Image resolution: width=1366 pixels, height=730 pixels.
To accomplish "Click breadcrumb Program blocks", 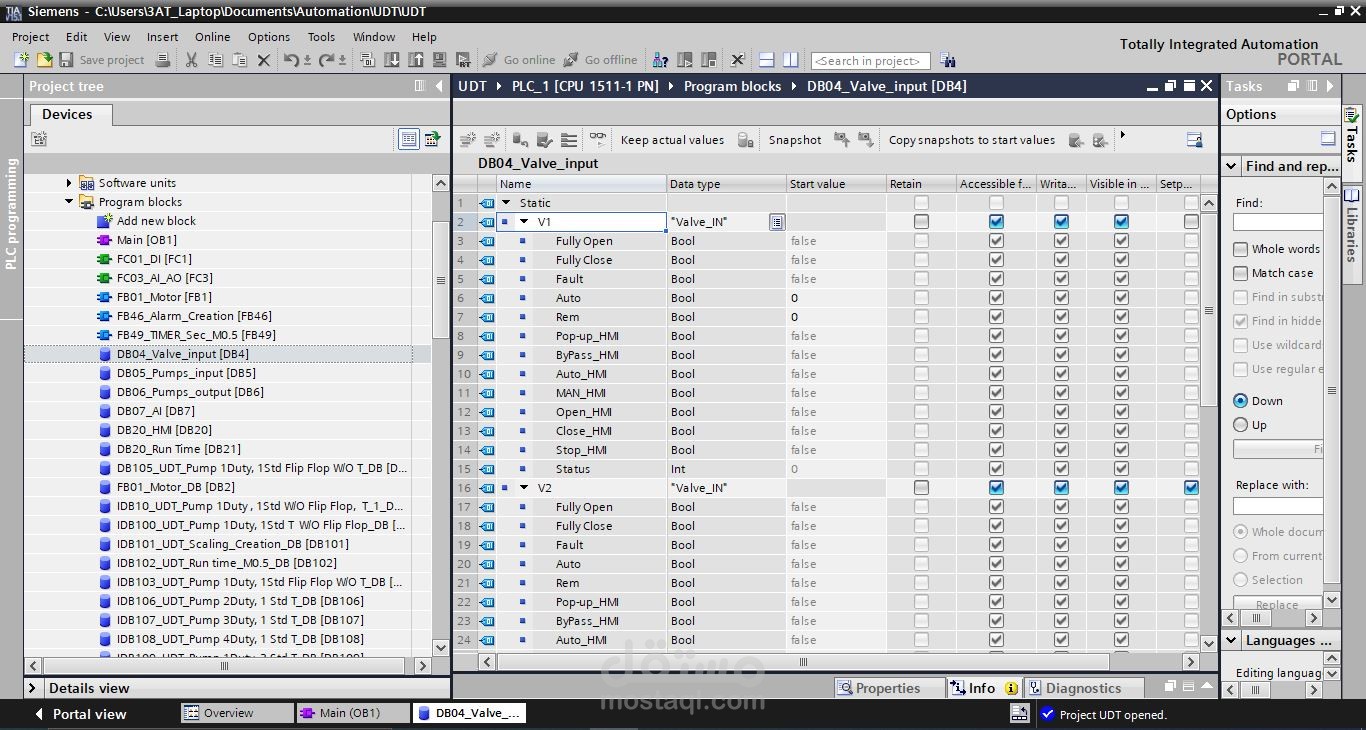I will [732, 86].
